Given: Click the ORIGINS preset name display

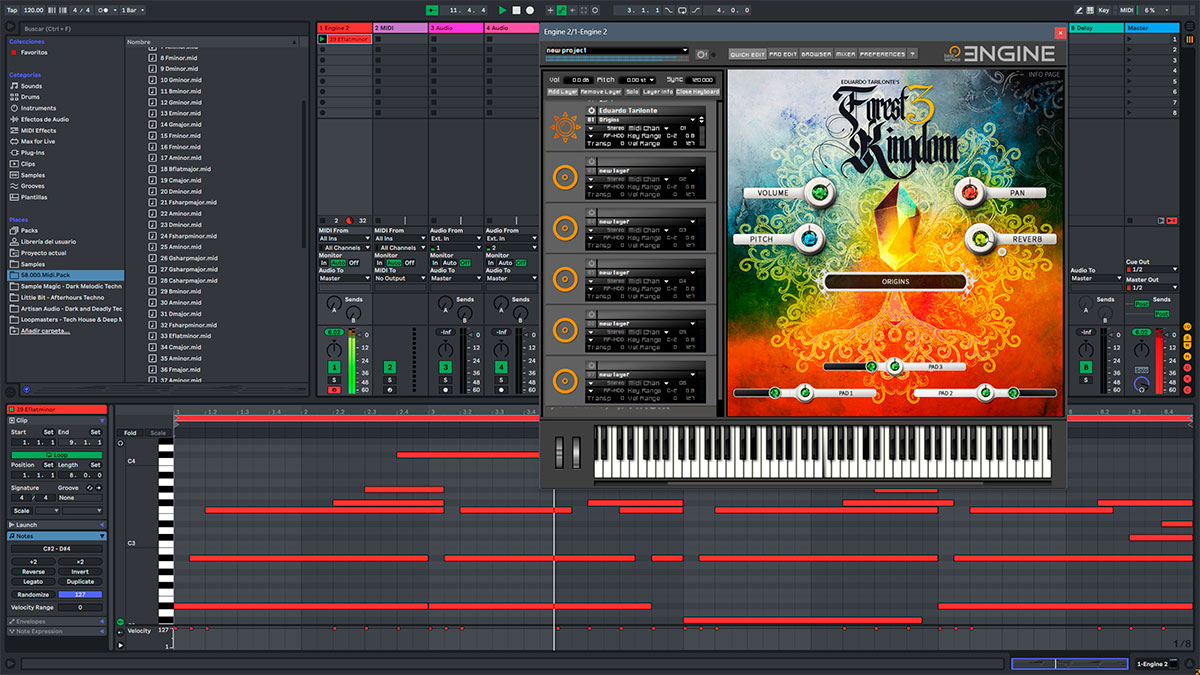Looking at the screenshot, I should pyautogui.click(x=895, y=282).
